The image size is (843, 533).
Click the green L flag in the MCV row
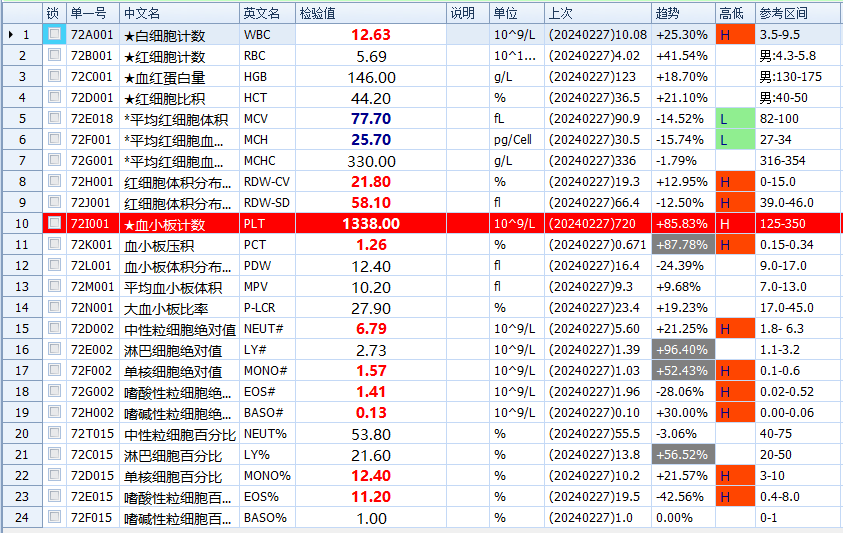point(735,119)
